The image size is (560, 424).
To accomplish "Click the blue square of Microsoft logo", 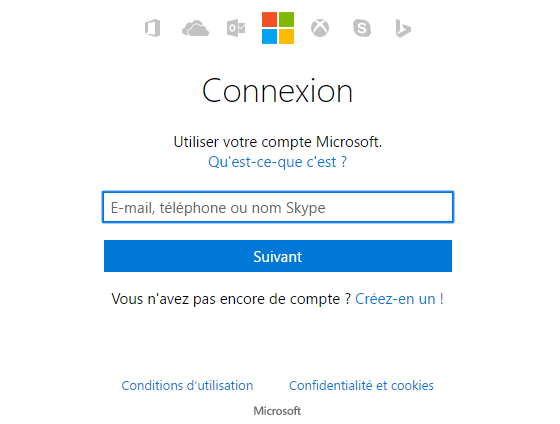I will coord(269,36).
